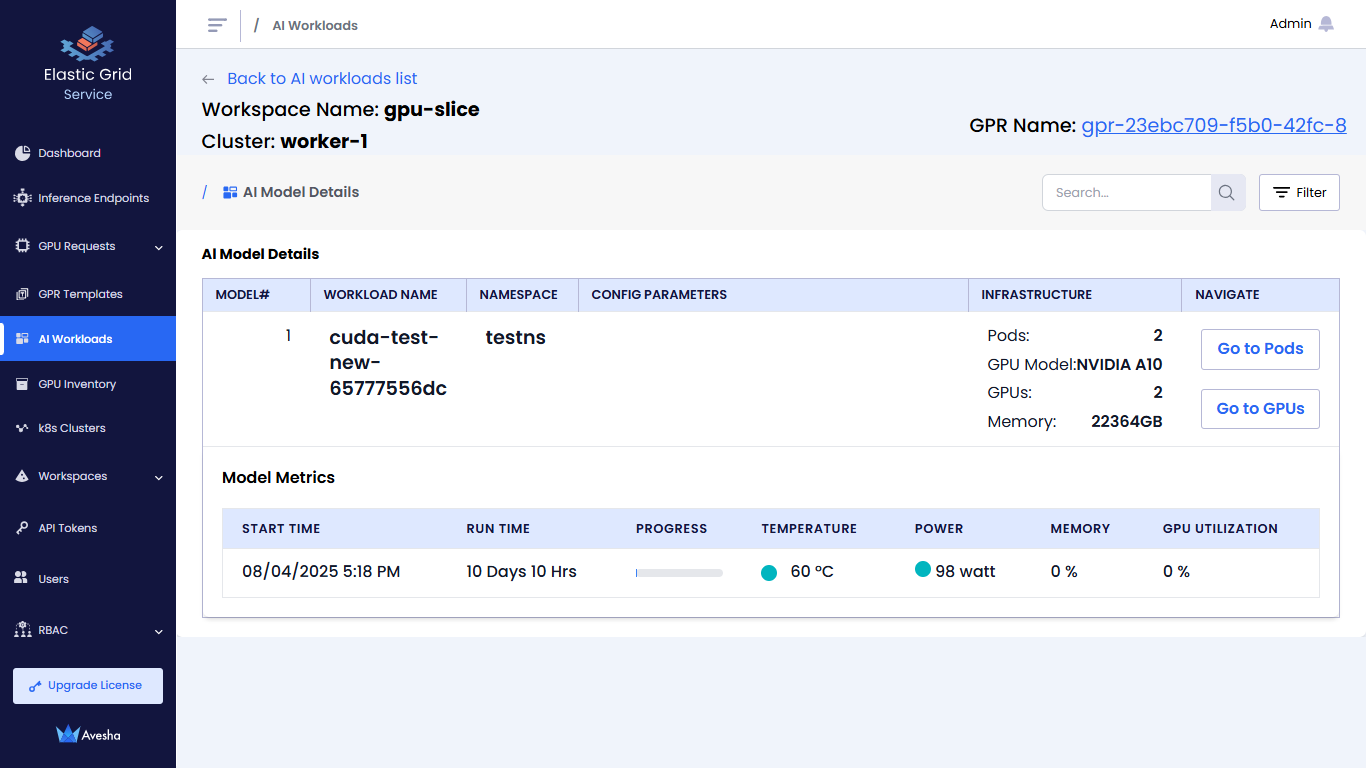The image size is (1366, 768).
Task: Select GPR Templates in sidebar
Action: point(80,294)
